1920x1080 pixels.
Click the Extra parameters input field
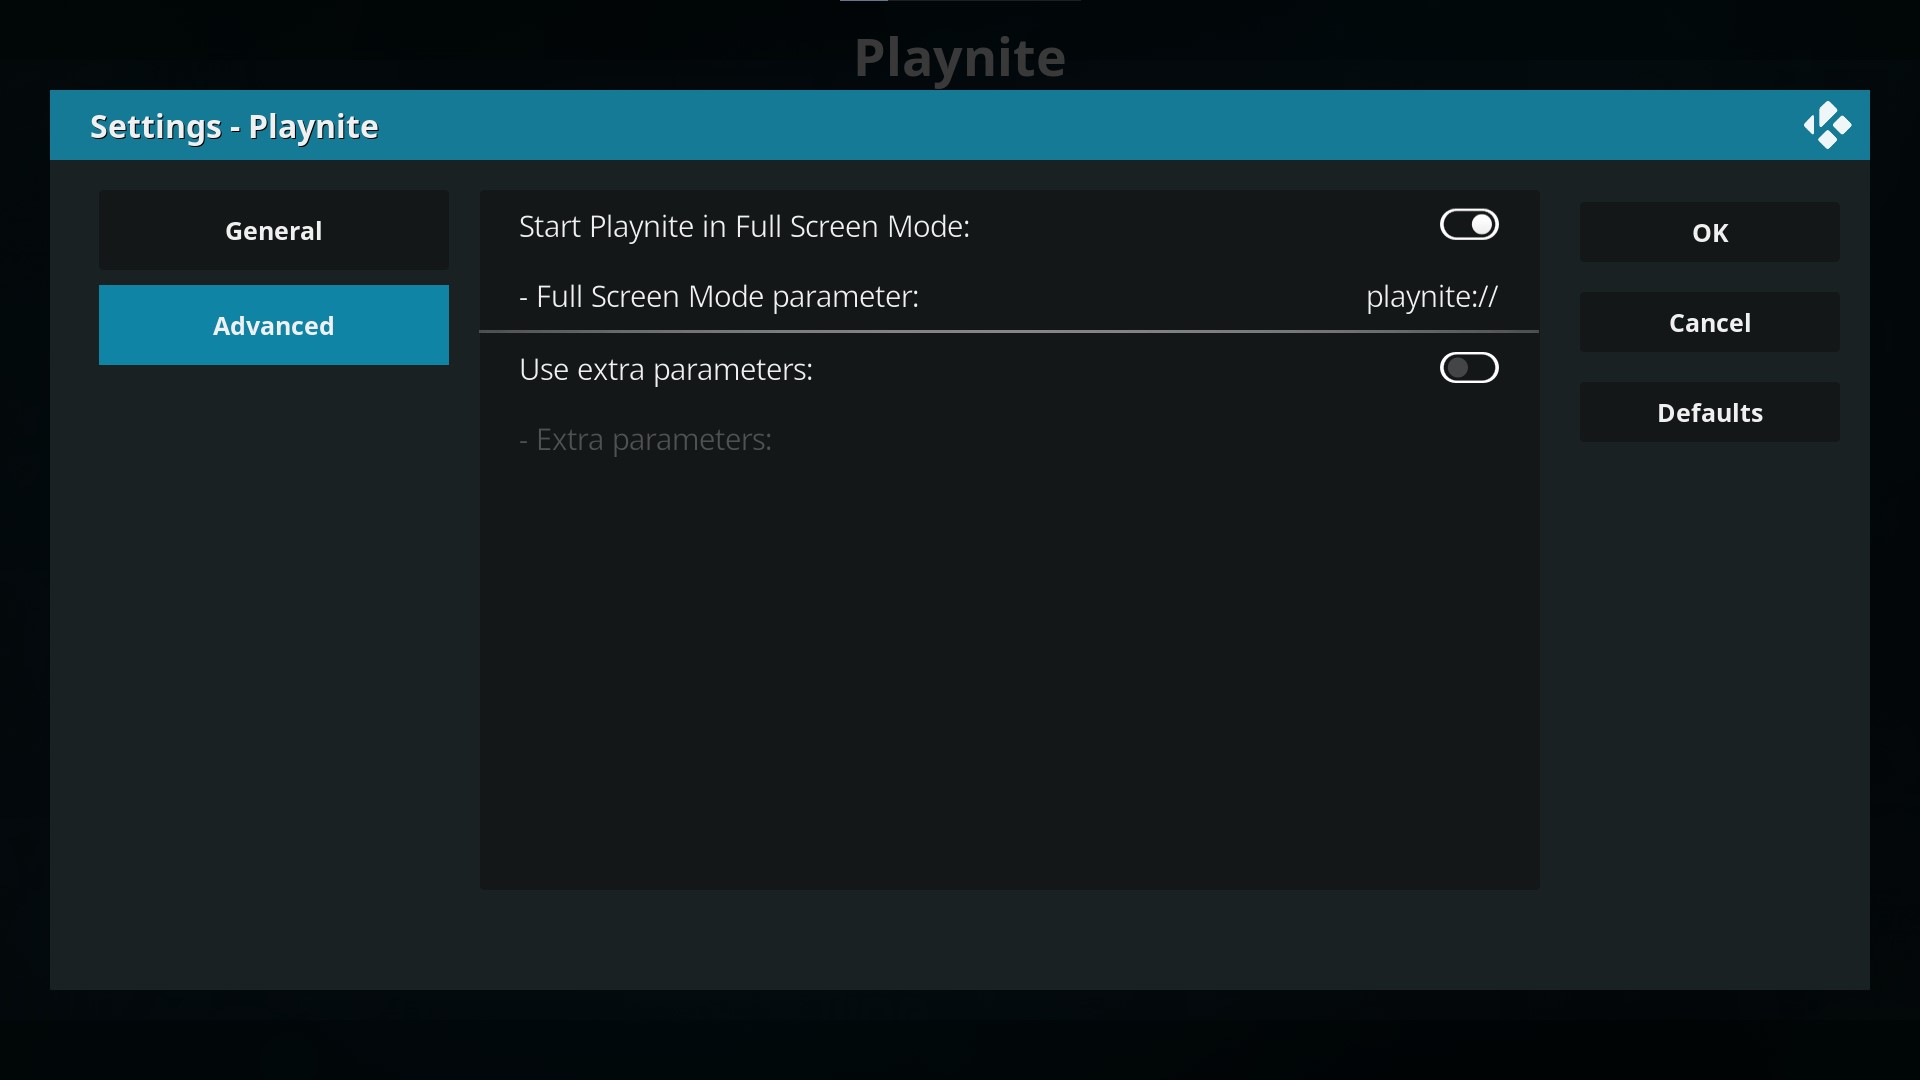[x=1007, y=438]
